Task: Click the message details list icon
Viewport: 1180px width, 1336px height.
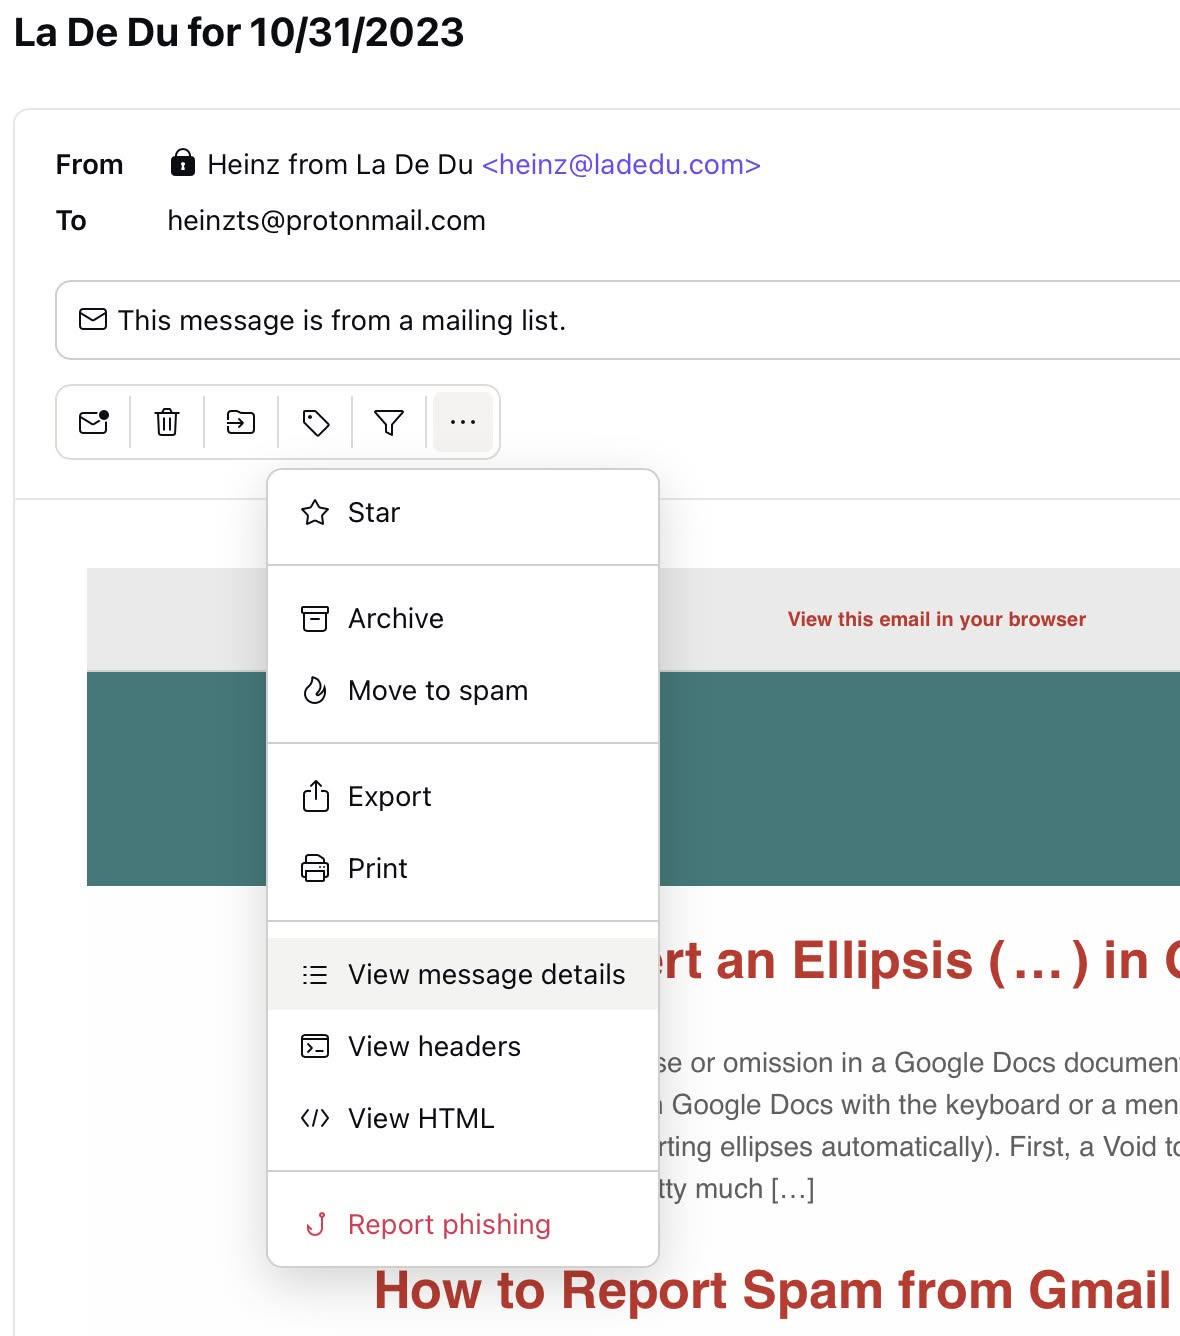Action: click(x=315, y=974)
